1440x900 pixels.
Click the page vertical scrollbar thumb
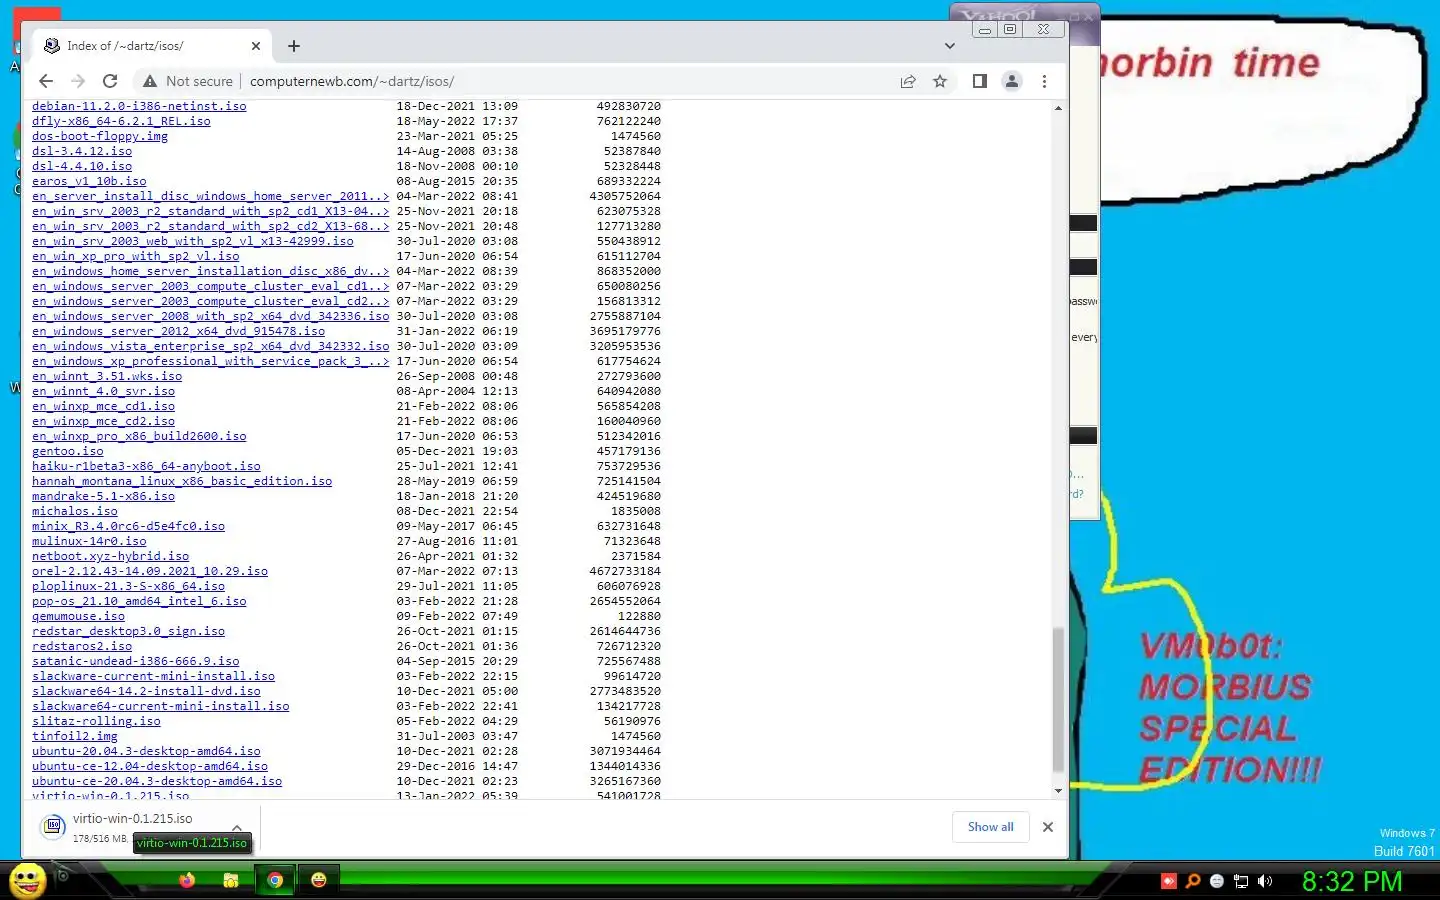[x=1058, y=699]
